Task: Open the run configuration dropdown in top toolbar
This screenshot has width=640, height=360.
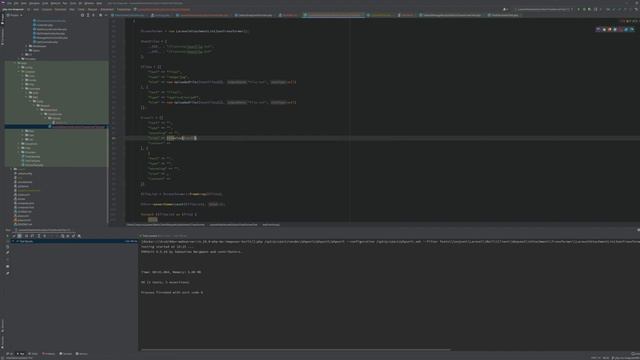Action: point(544,9)
